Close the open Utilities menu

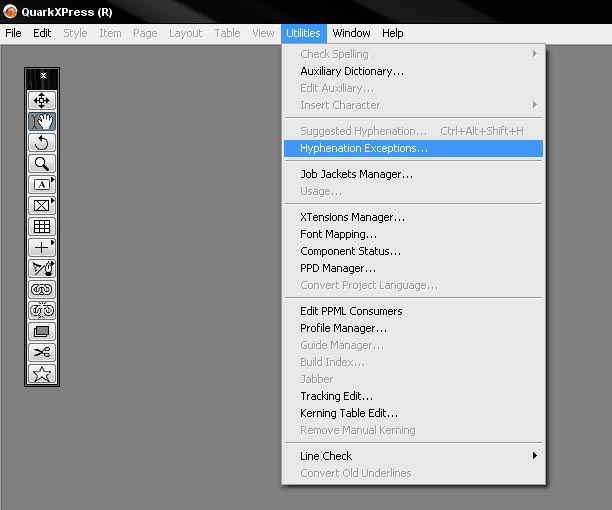tap(303, 33)
